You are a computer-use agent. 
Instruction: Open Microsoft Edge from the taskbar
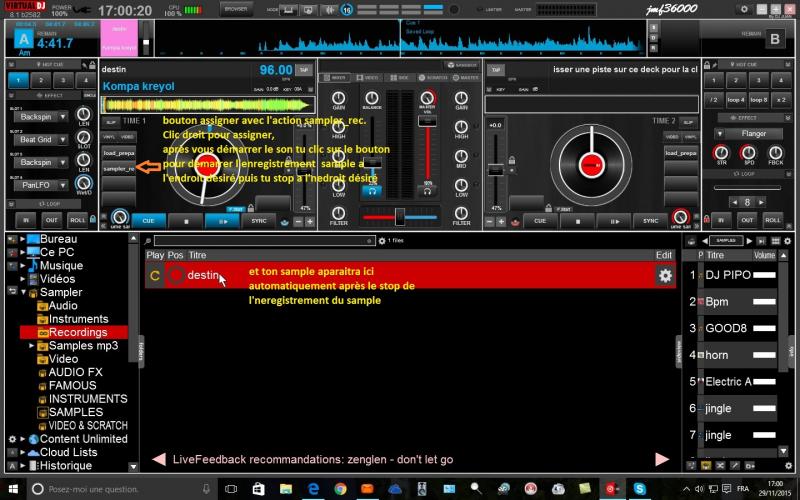(x=312, y=488)
